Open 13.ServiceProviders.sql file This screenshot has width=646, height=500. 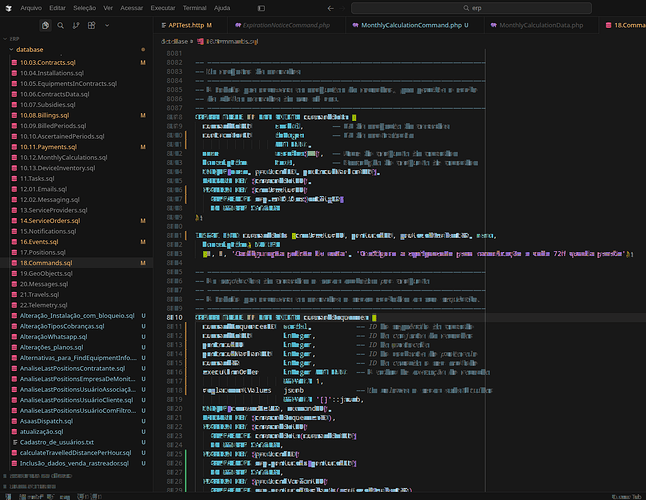coord(54,210)
